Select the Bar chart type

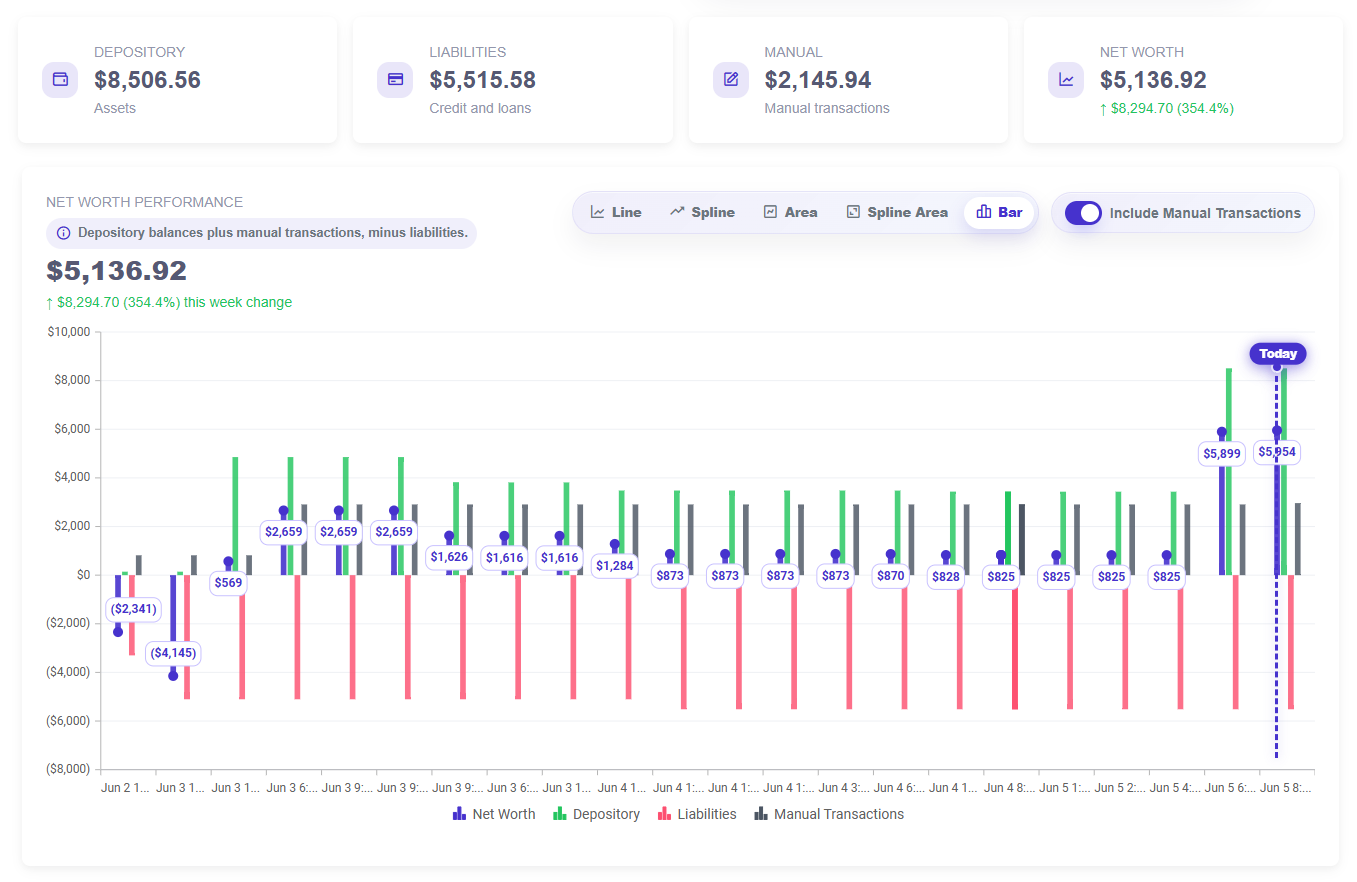[999, 212]
